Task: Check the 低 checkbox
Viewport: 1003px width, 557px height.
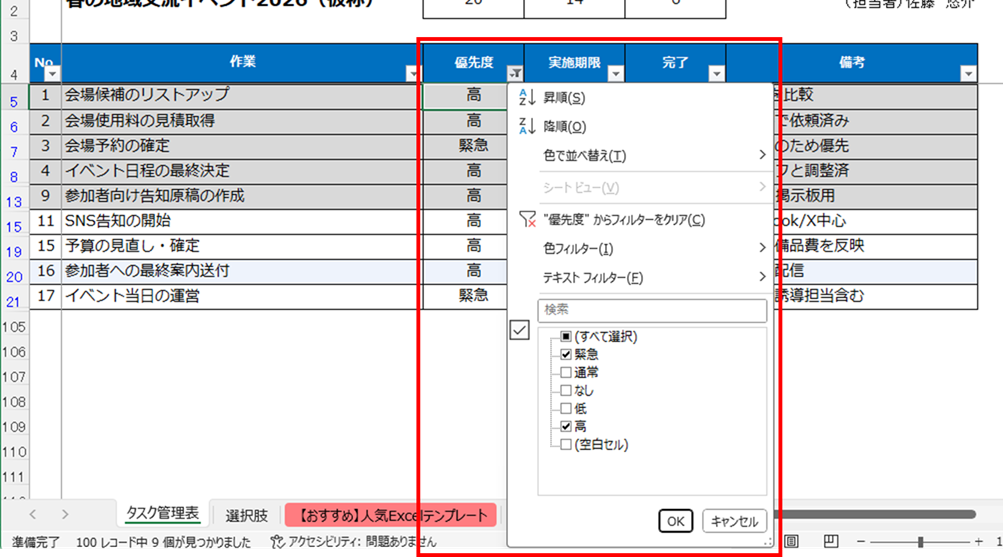Action: 565,408
